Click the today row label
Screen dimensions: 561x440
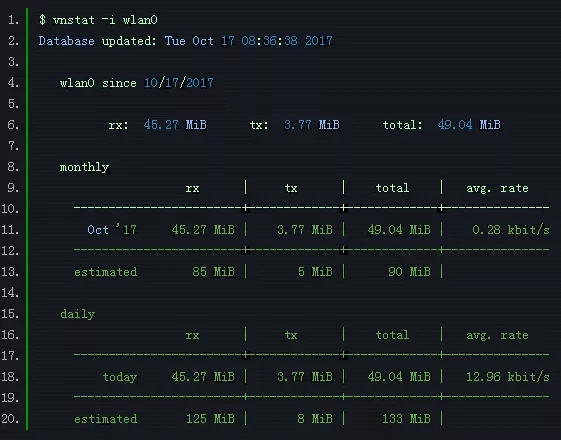[119, 377]
